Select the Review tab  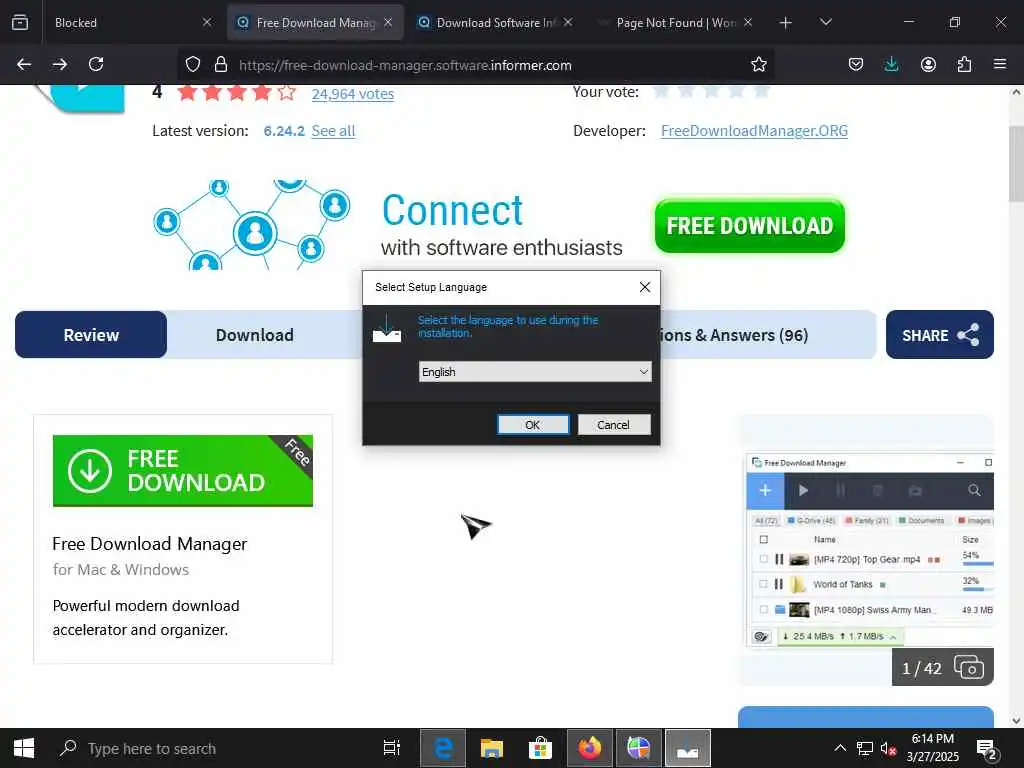[x=91, y=335]
